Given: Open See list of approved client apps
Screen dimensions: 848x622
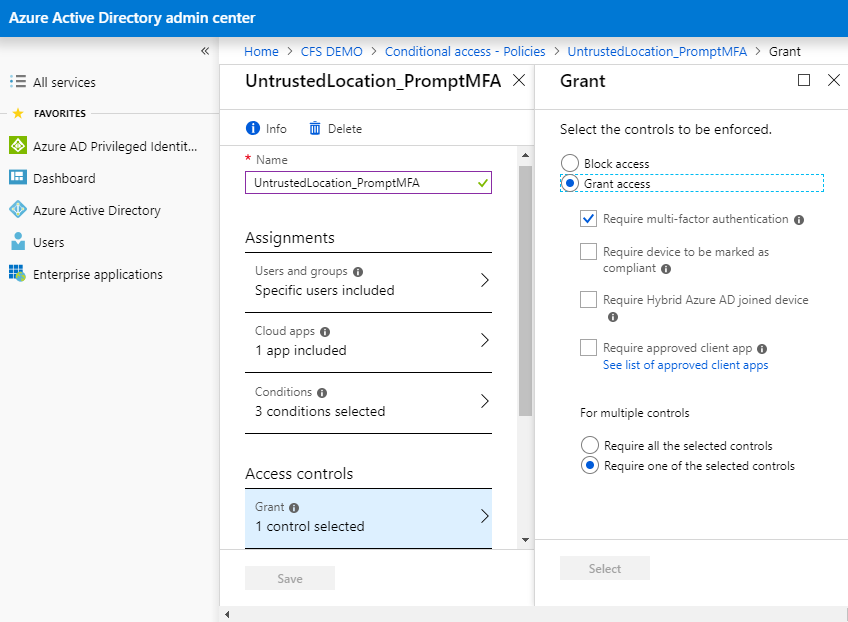Looking at the screenshot, I should [x=685, y=365].
